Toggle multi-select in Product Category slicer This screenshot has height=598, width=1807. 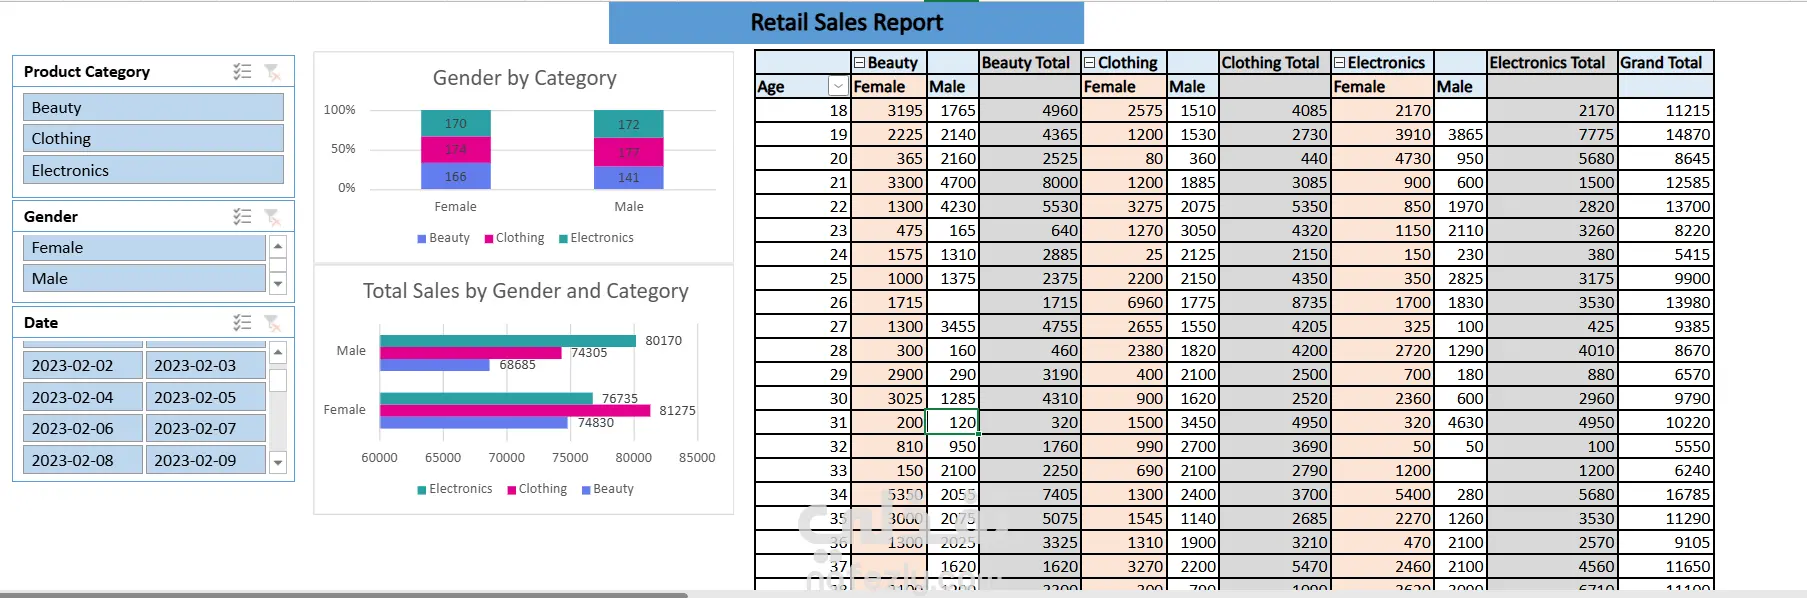click(242, 72)
